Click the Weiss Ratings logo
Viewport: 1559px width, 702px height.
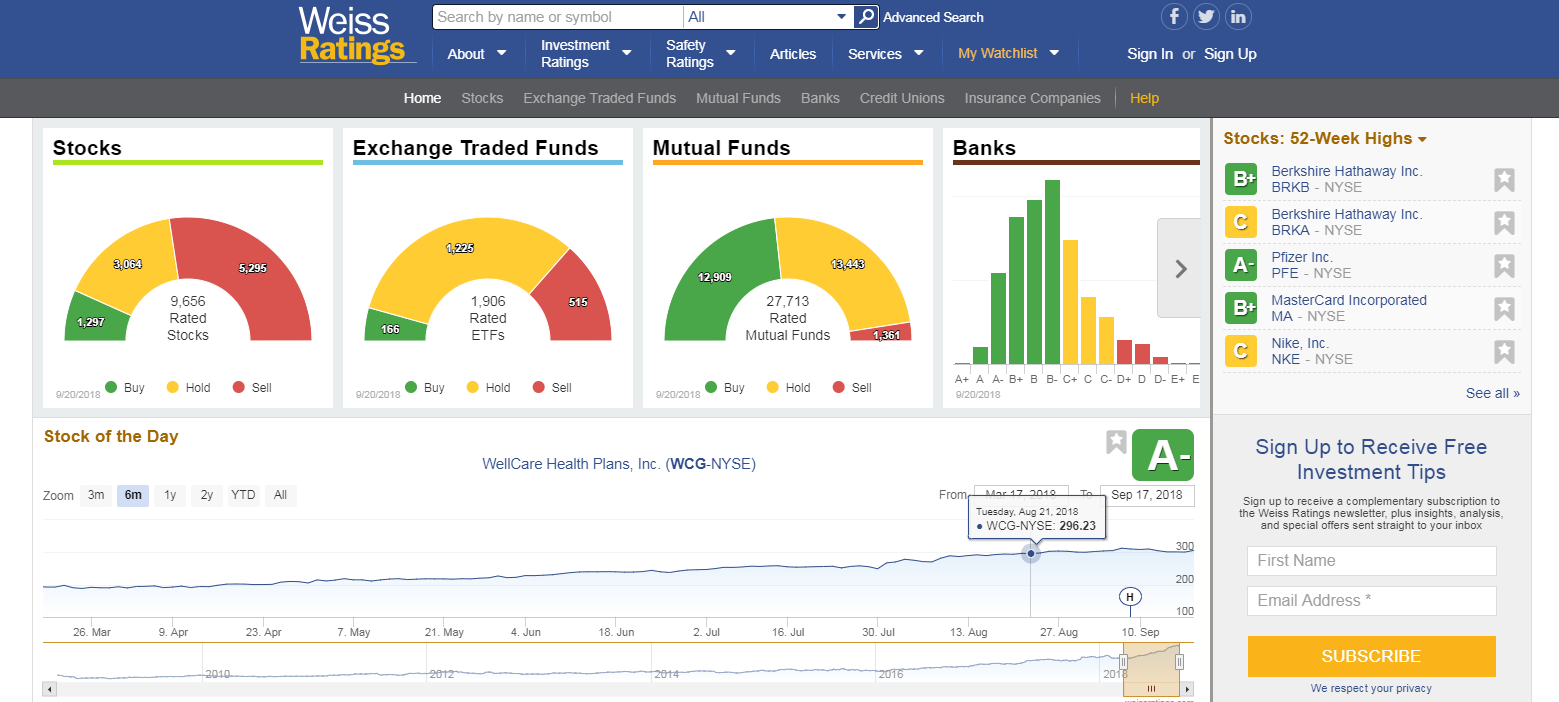[x=356, y=35]
